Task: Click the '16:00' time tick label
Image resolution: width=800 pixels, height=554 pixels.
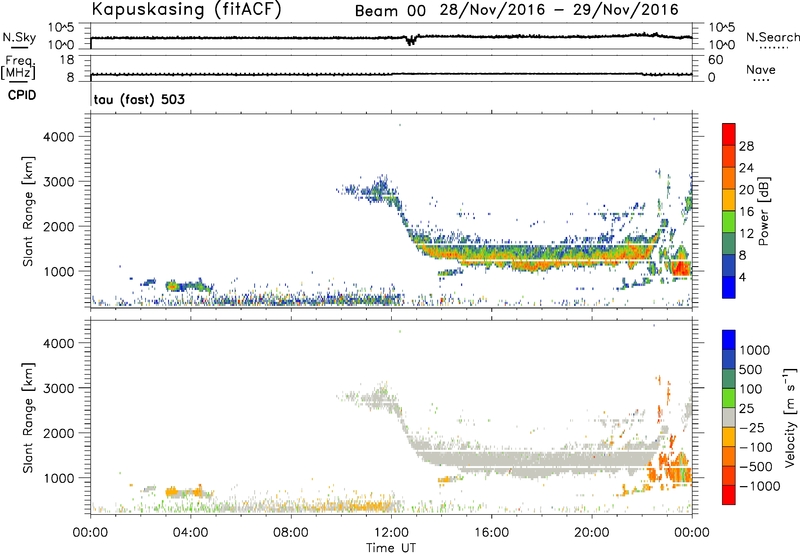Action: tap(491, 533)
